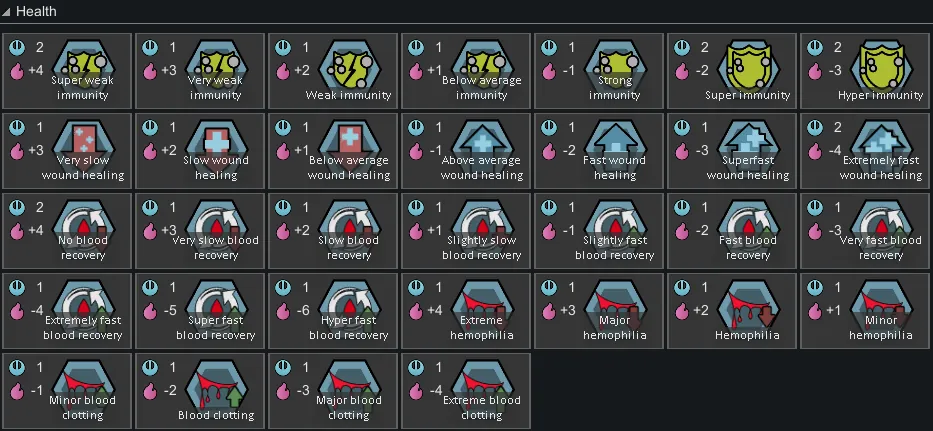Select the Super weak immunity gene

click(x=67, y=71)
